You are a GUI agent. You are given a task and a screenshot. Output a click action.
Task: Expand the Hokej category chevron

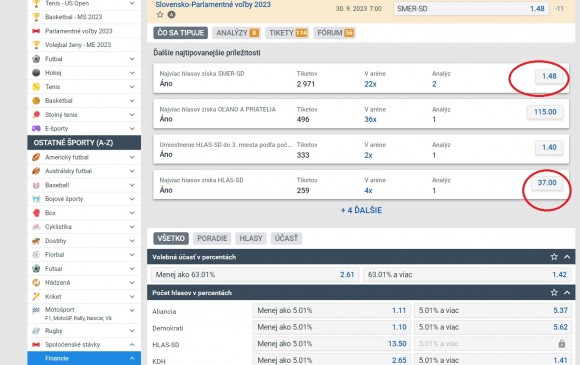[132, 73]
